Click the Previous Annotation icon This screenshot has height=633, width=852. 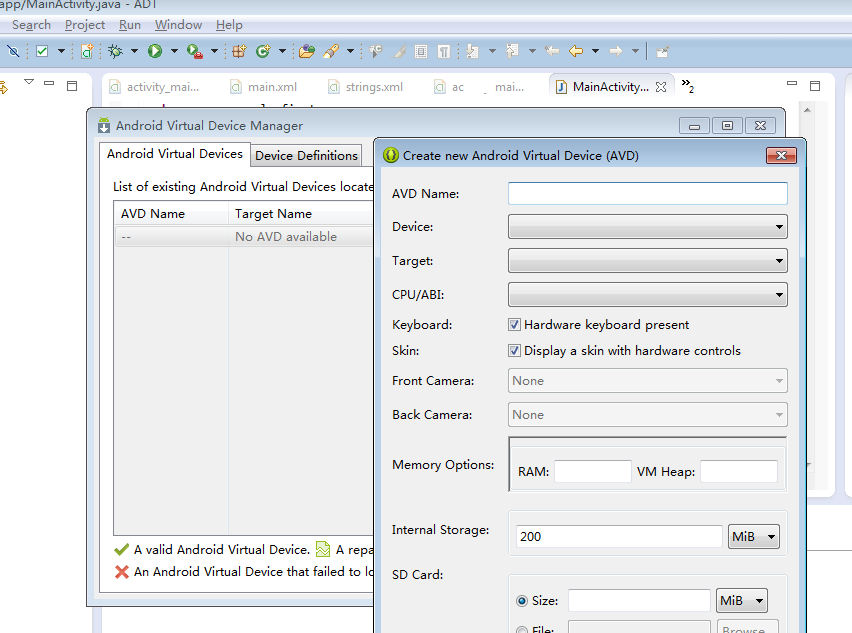click(512, 51)
